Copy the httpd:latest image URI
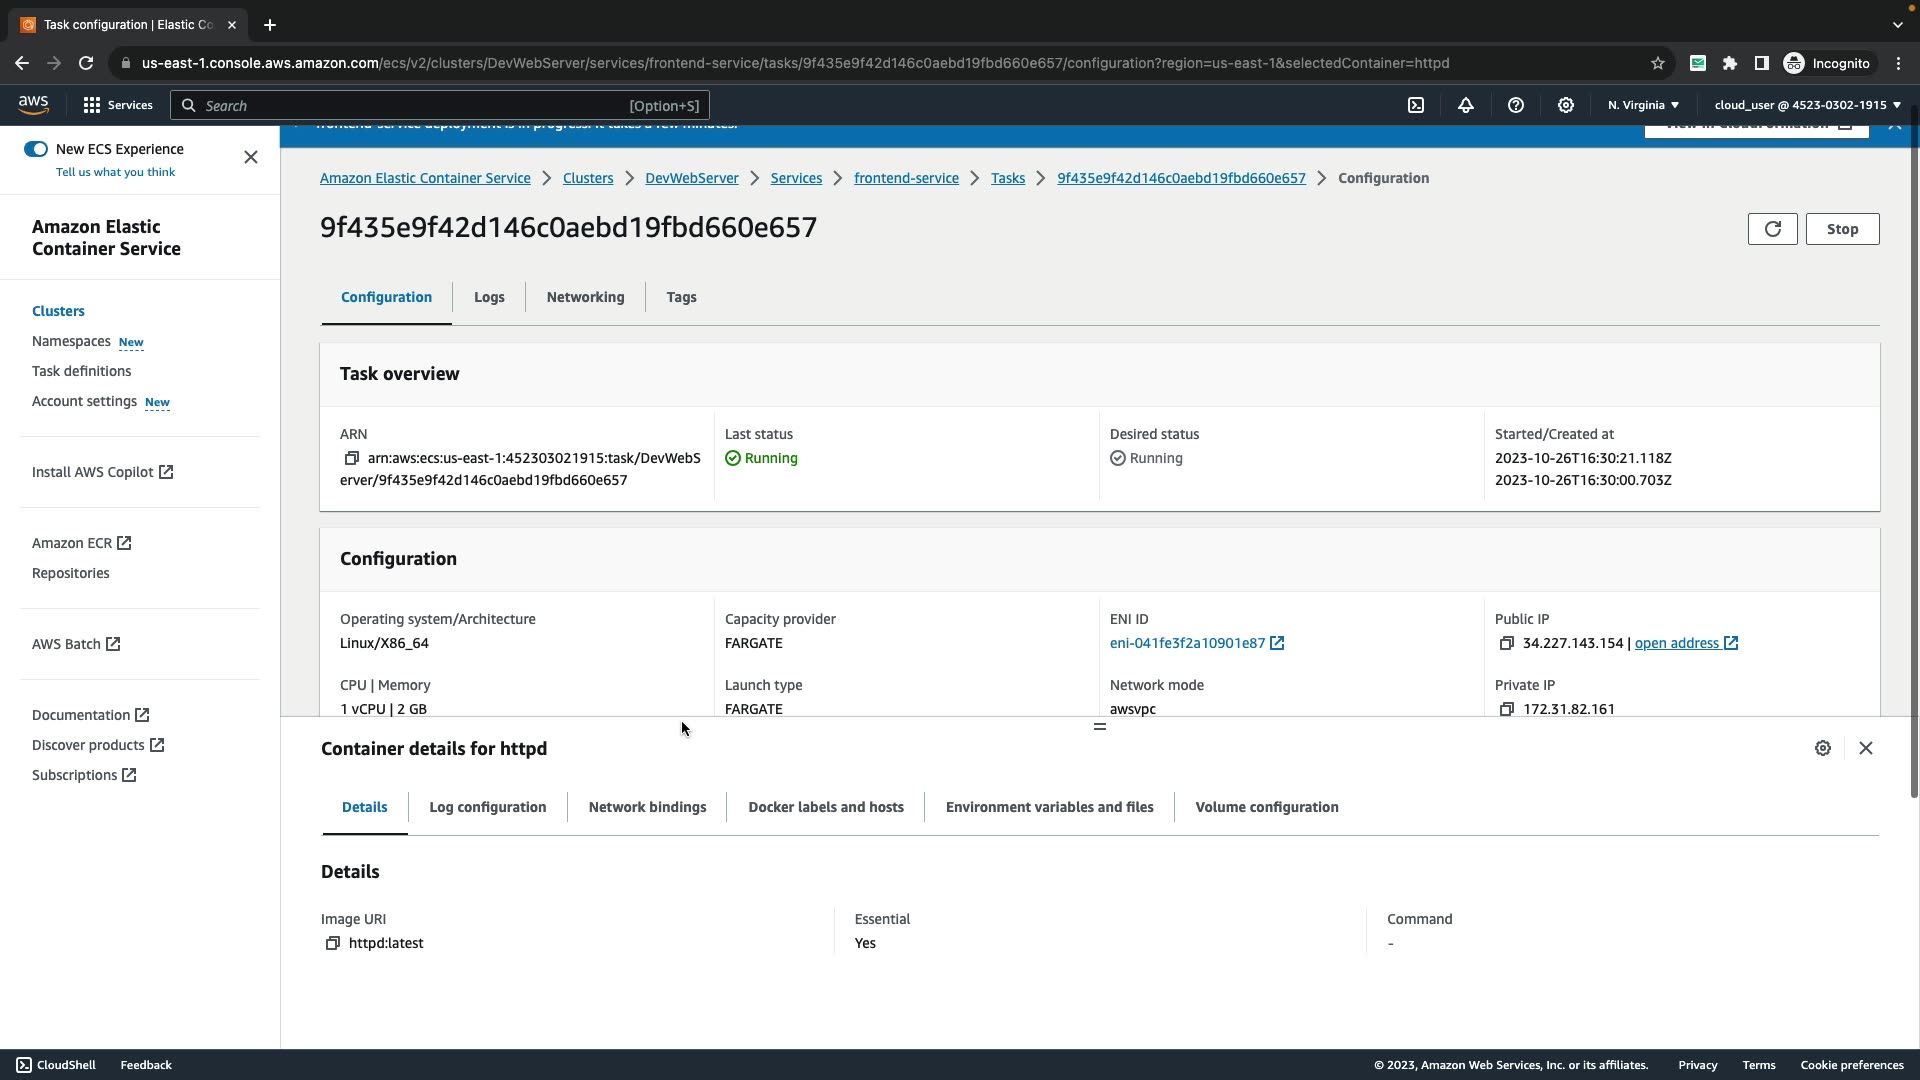 click(x=333, y=943)
